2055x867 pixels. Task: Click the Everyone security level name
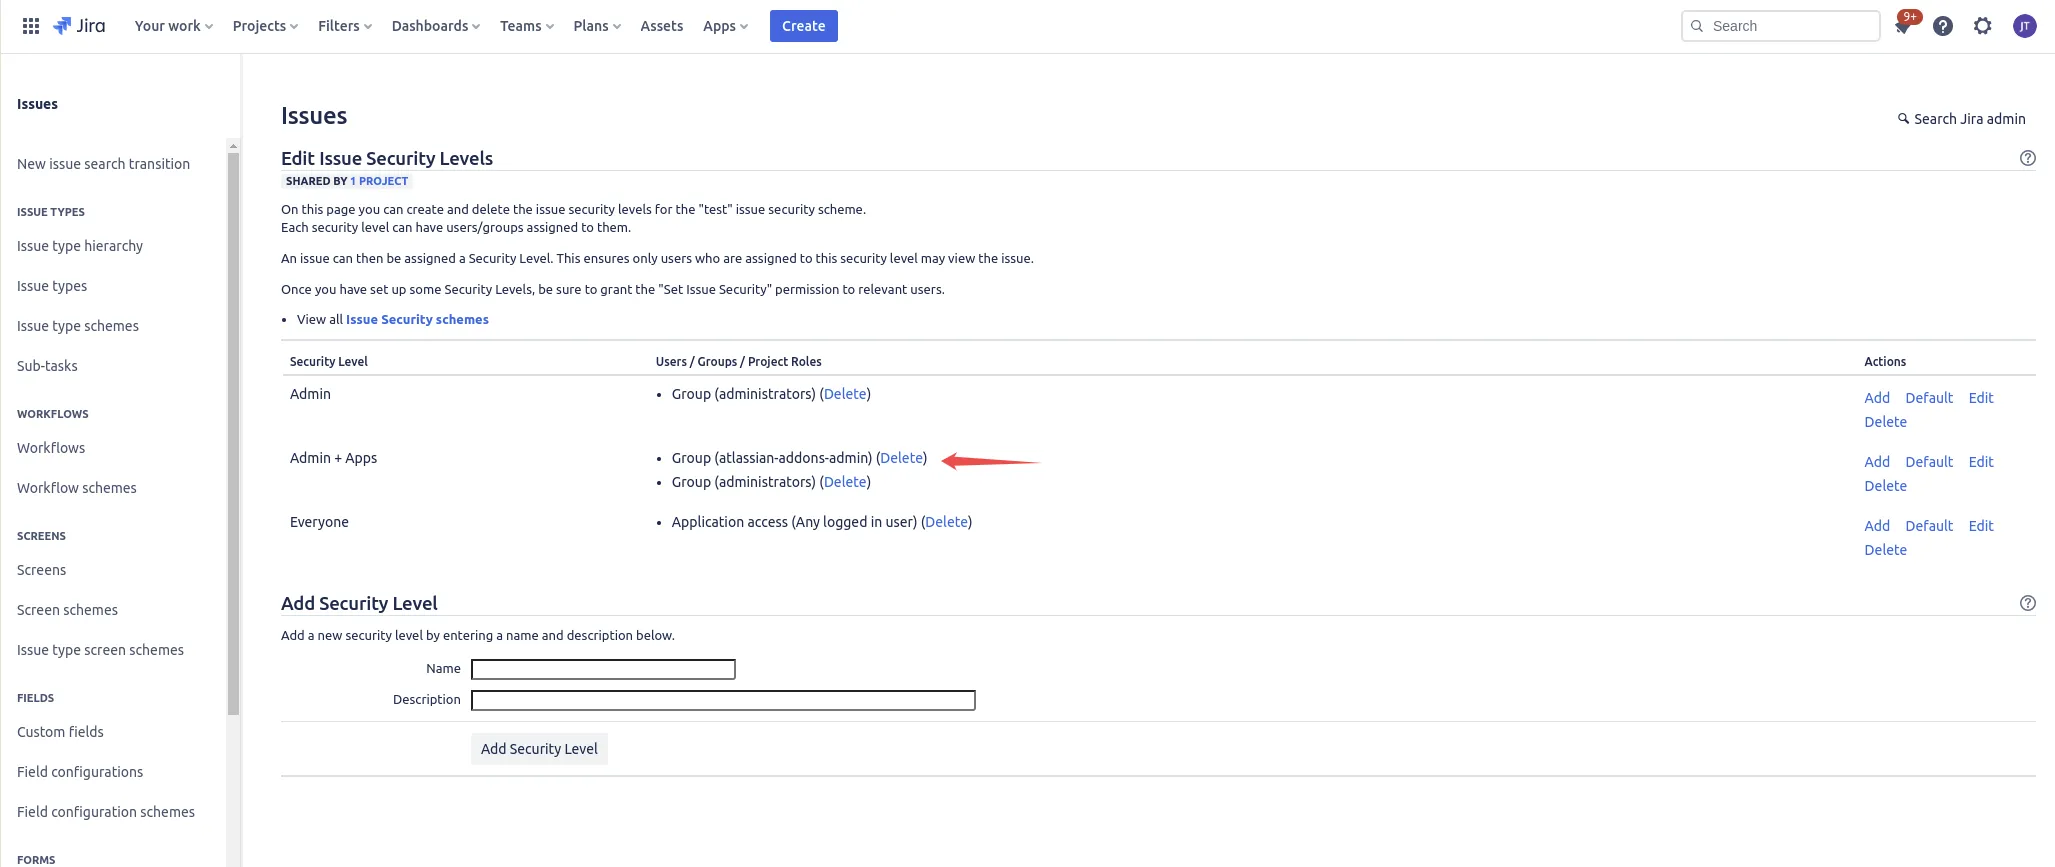pyautogui.click(x=319, y=522)
